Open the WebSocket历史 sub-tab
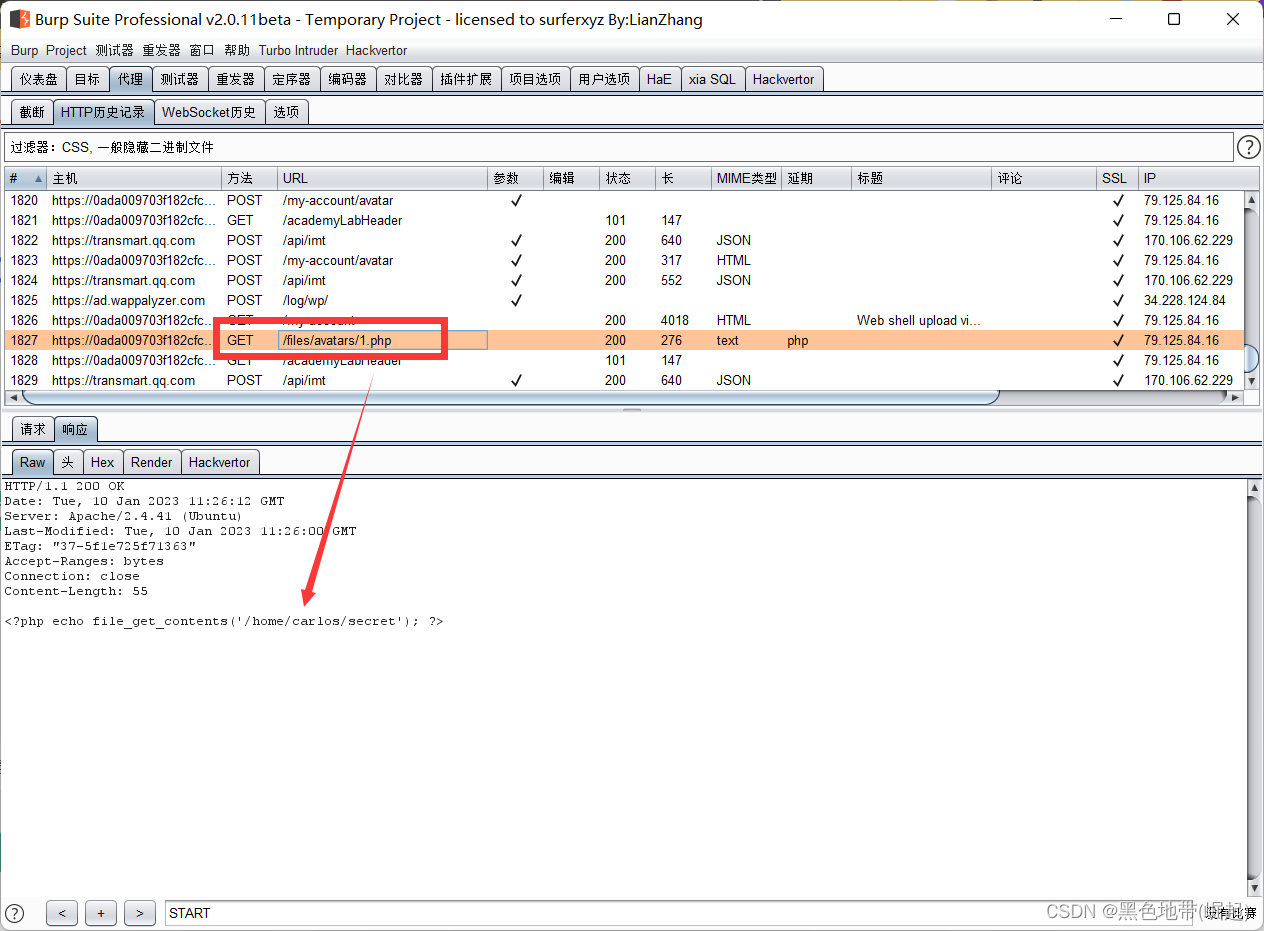This screenshot has height=931, width=1264. coord(209,112)
